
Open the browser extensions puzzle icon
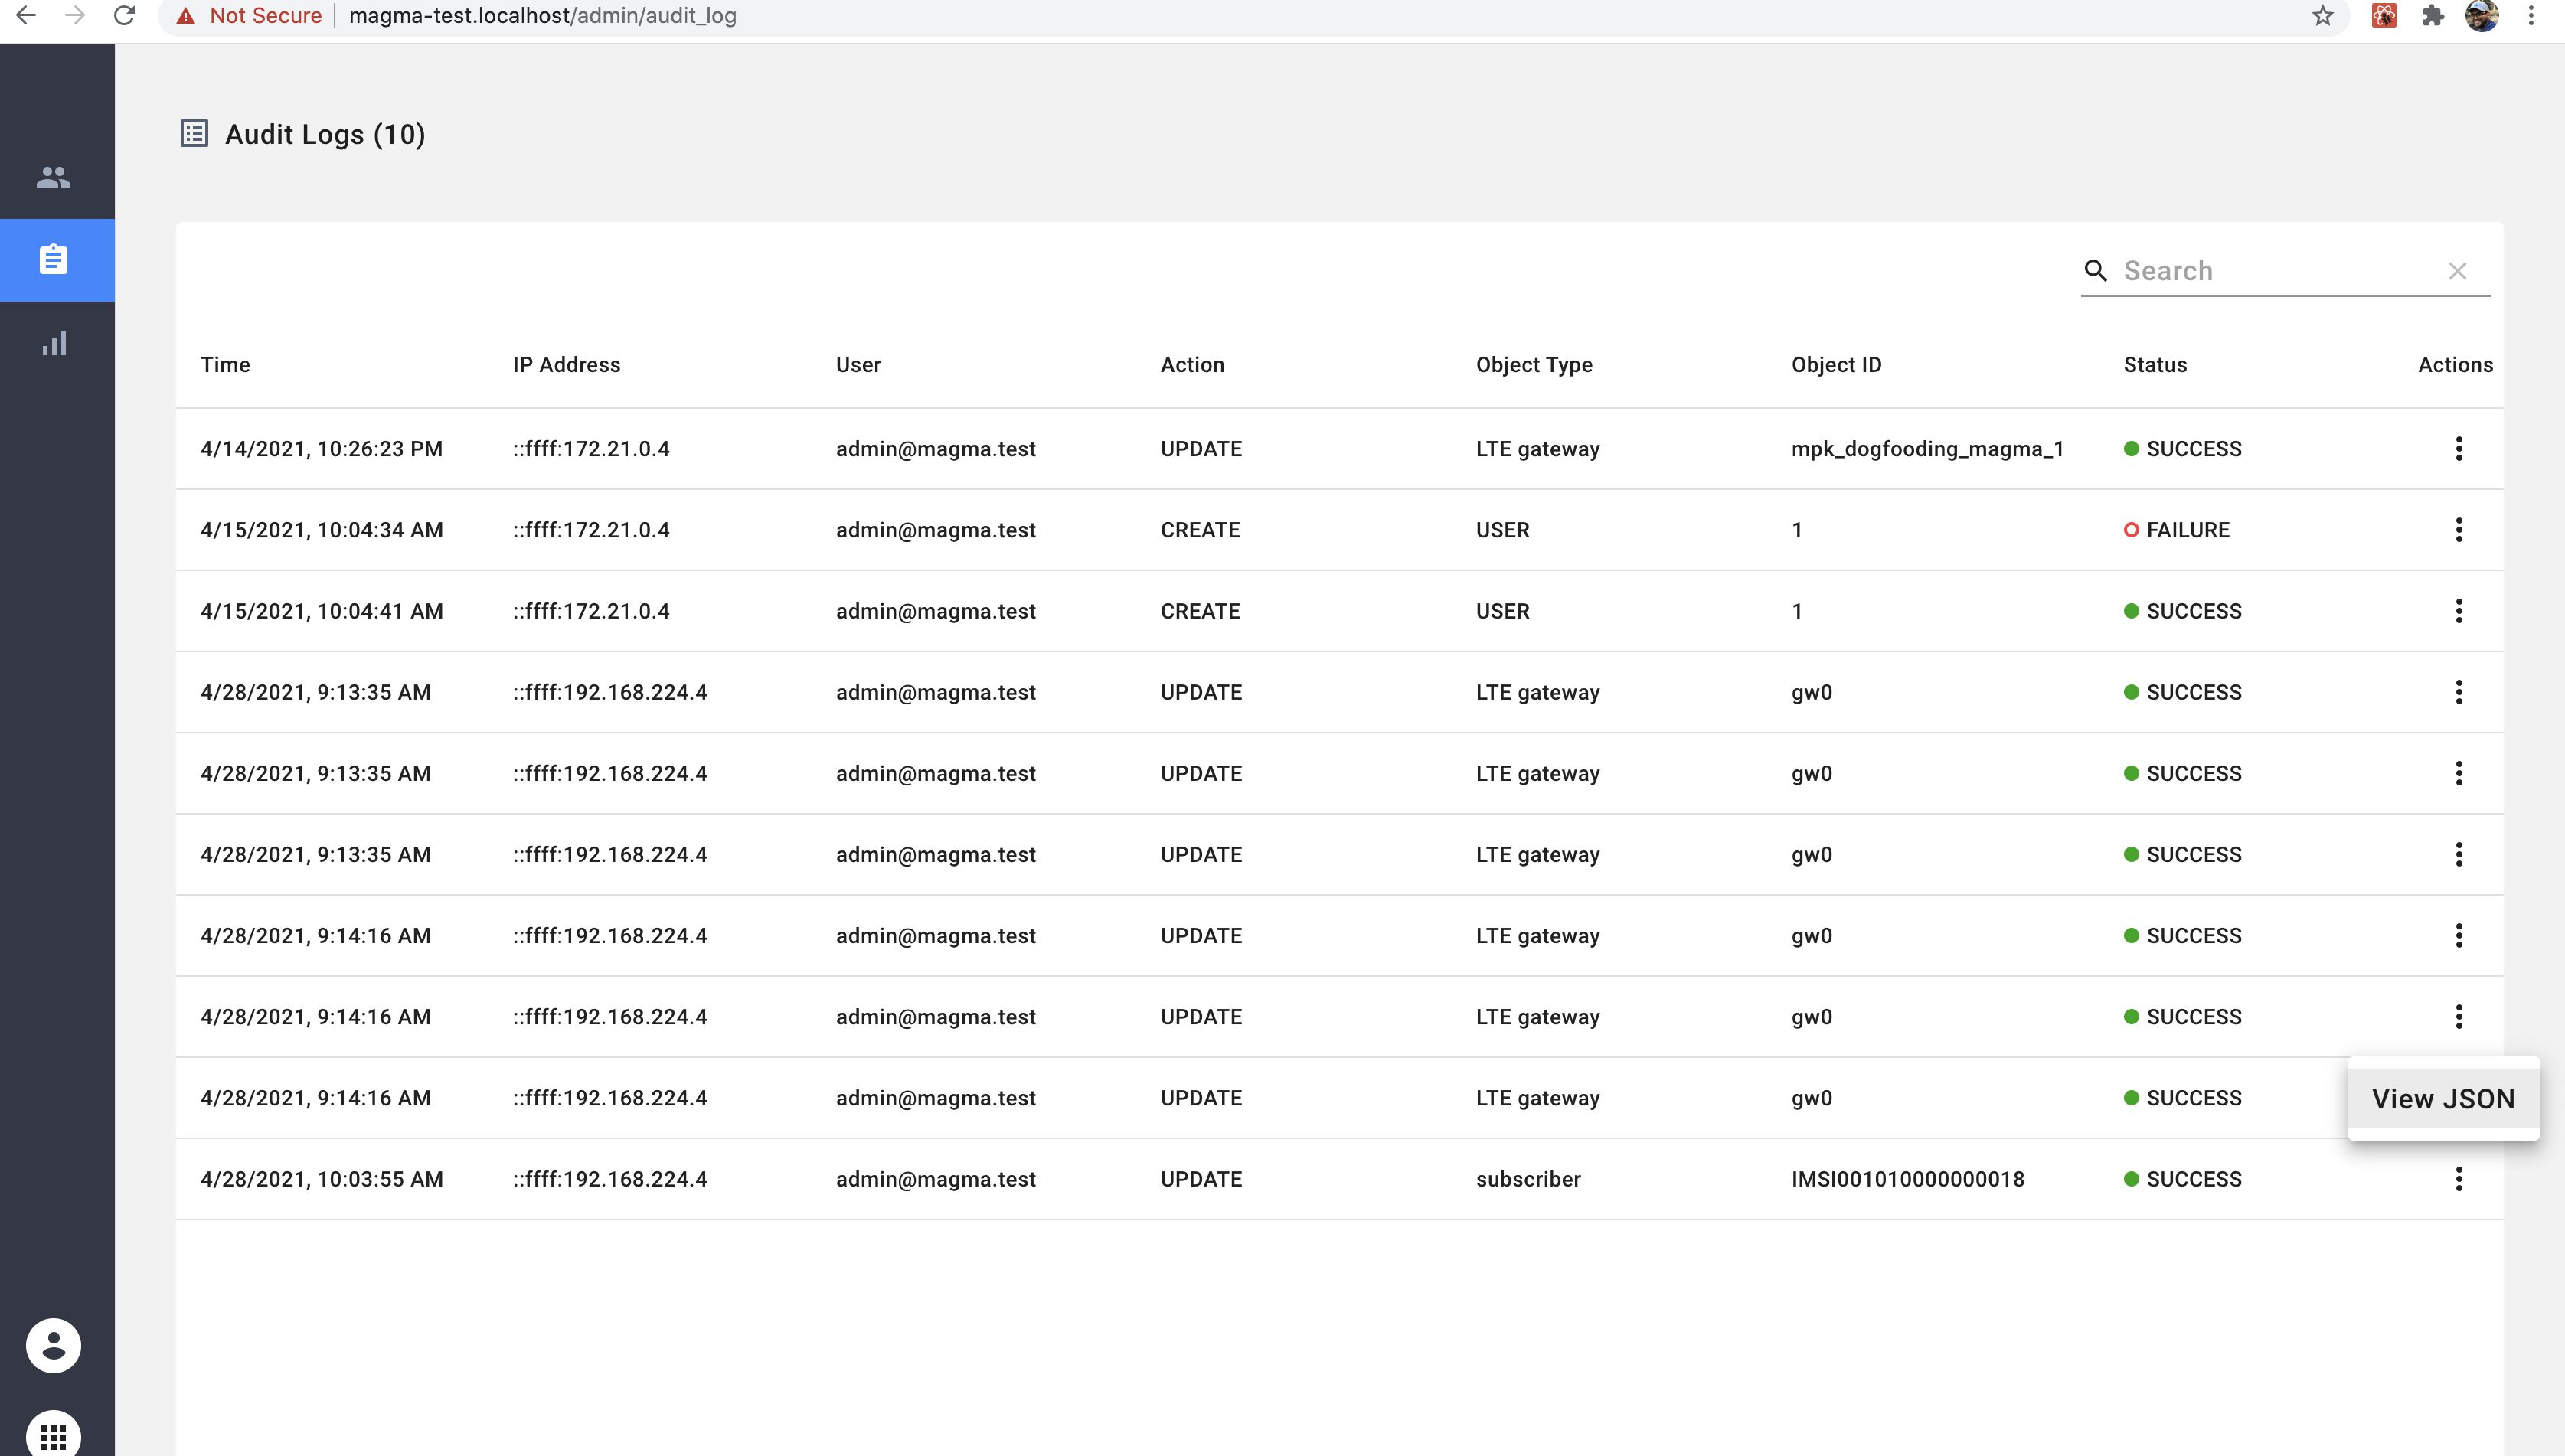(2434, 16)
